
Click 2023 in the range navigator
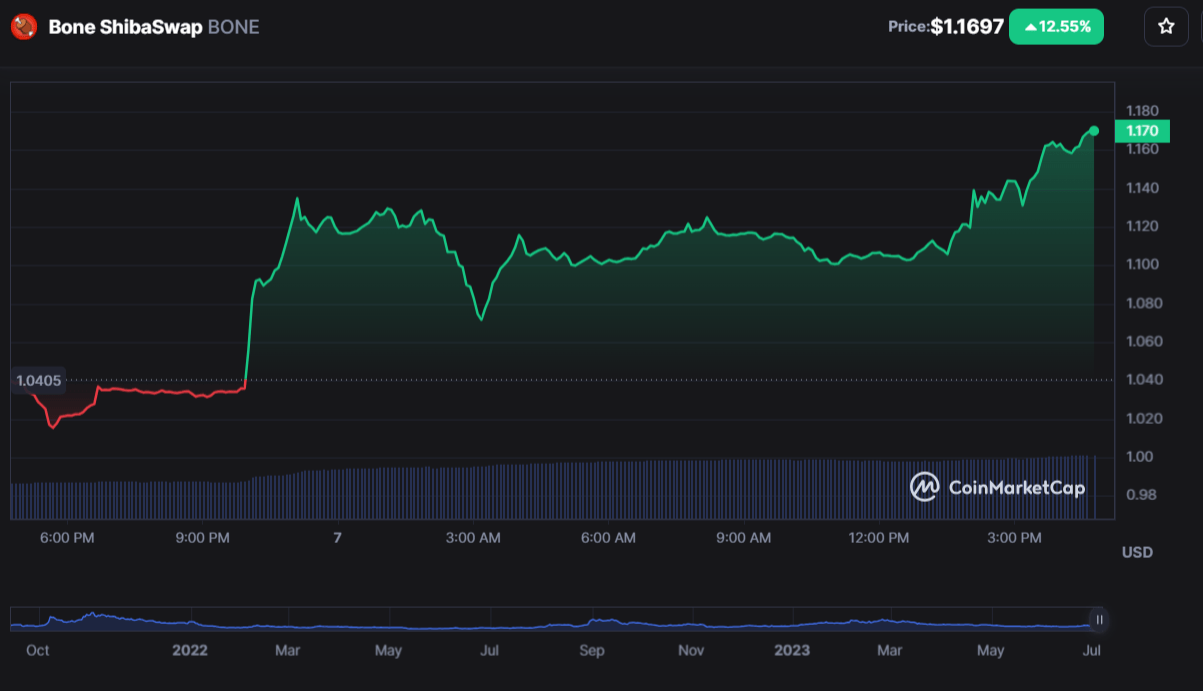(x=793, y=650)
